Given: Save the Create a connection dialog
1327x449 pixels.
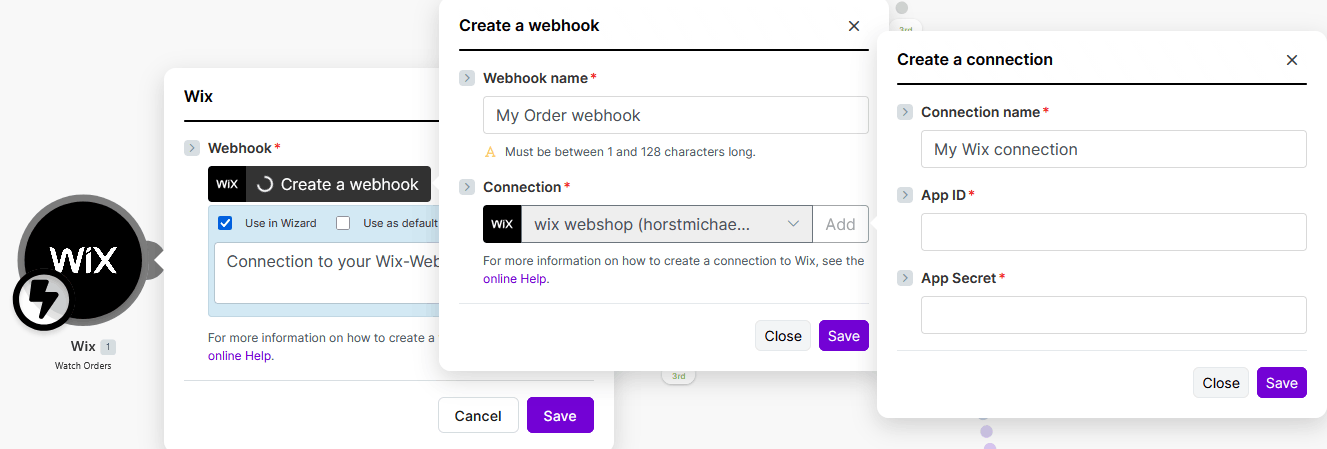Looking at the screenshot, I should (1282, 383).
